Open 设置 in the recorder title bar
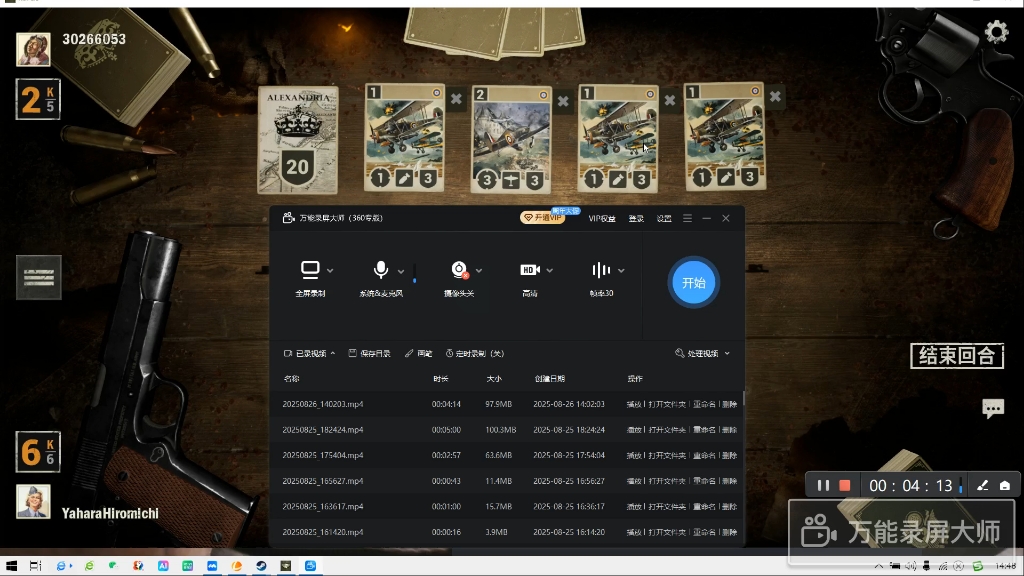 pyautogui.click(x=664, y=218)
